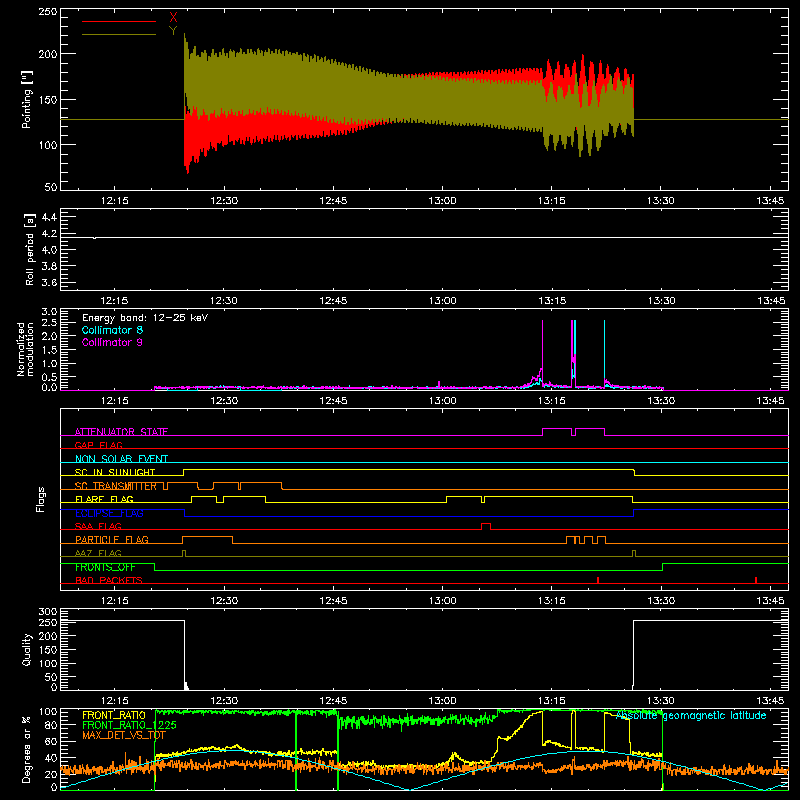The height and width of the screenshot is (800, 800).
Task: Select the ECLIPSE_FLAG label
Action: click(x=109, y=513)
